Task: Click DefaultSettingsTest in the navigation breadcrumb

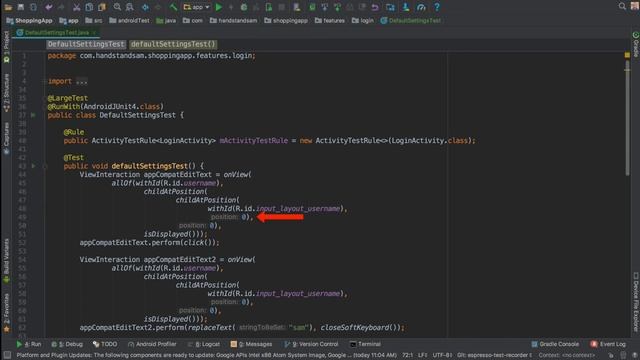Action: pos(410,20)
